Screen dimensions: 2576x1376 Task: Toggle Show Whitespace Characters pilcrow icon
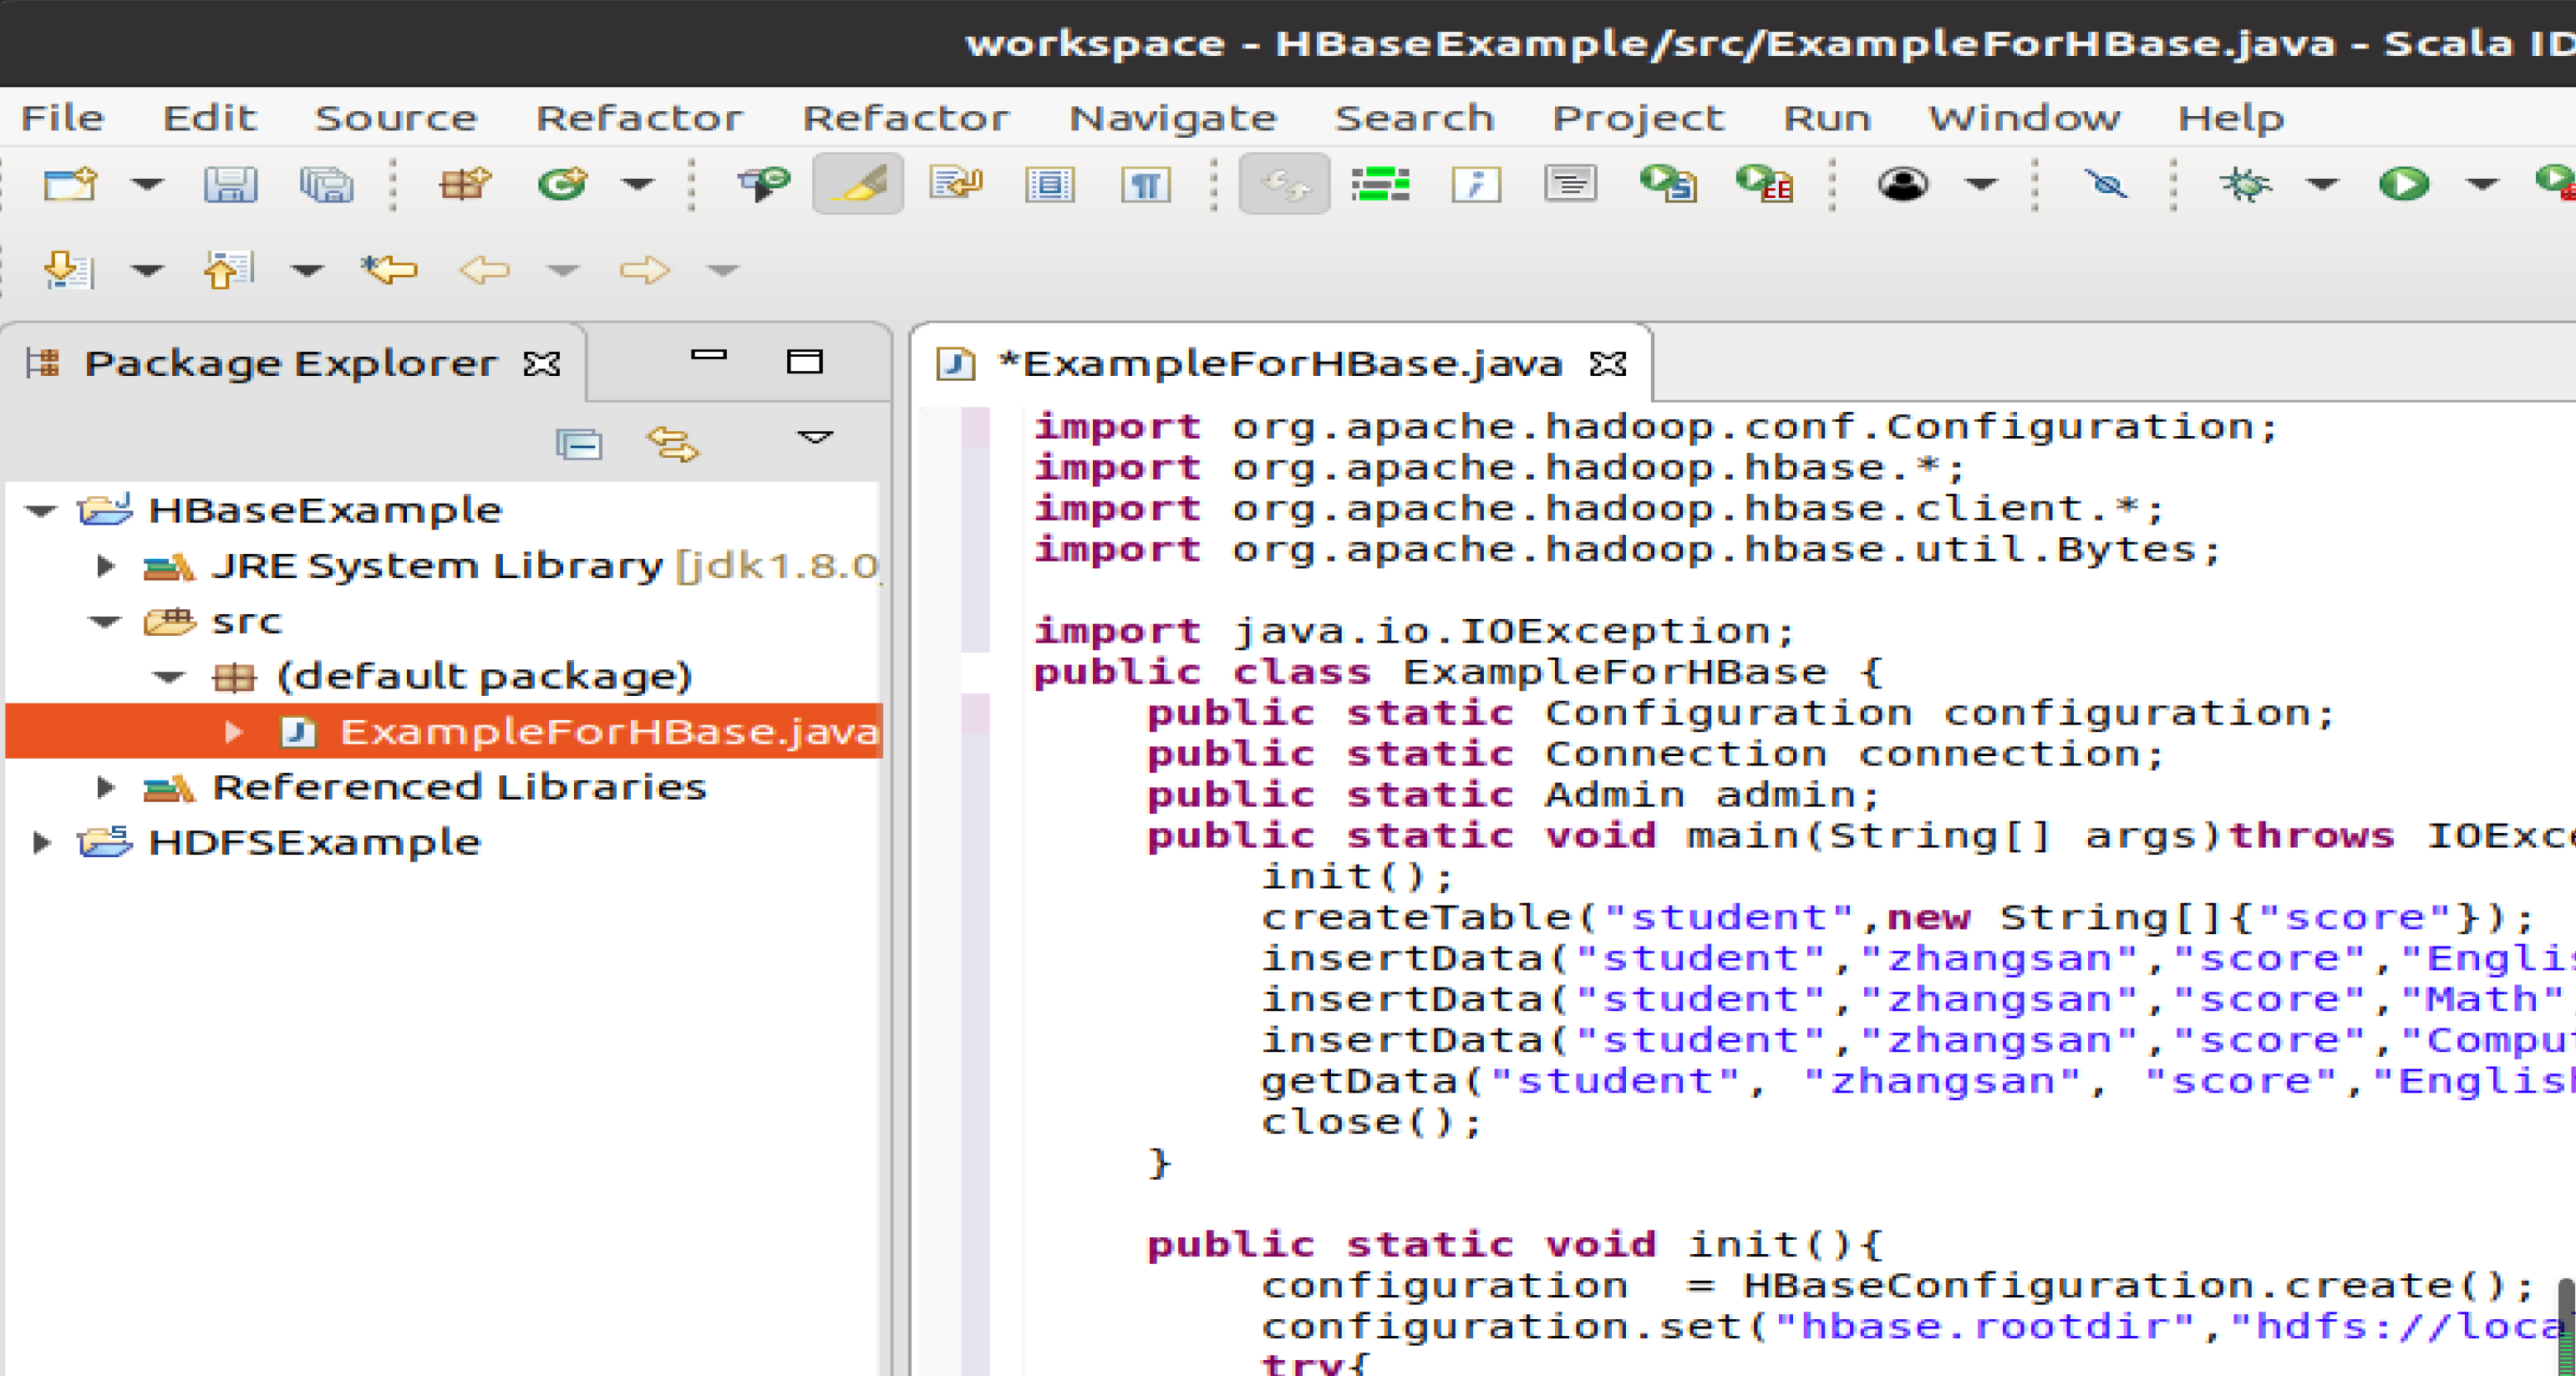coord(1146,185)
